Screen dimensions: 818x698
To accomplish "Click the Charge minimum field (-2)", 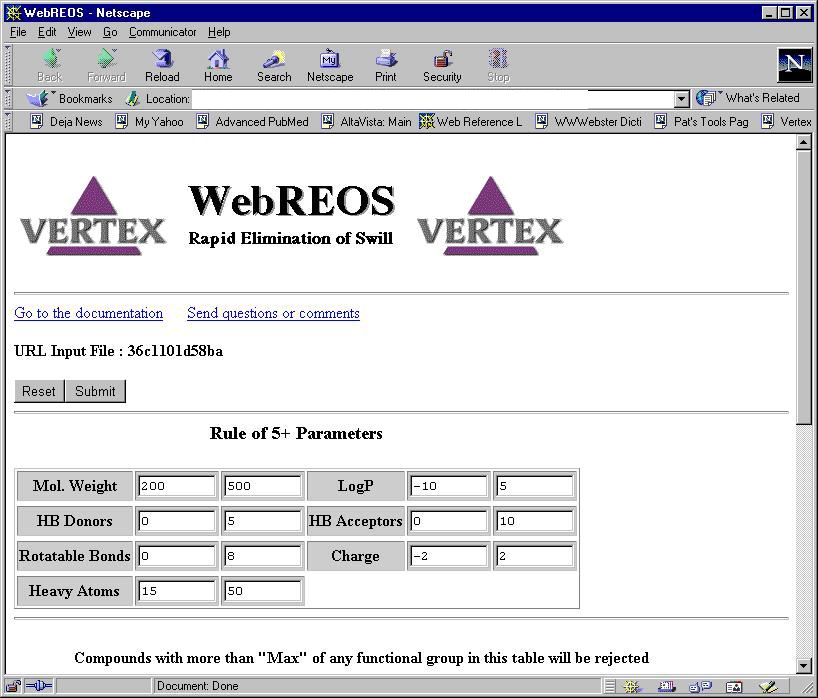I will coord(449,556).
